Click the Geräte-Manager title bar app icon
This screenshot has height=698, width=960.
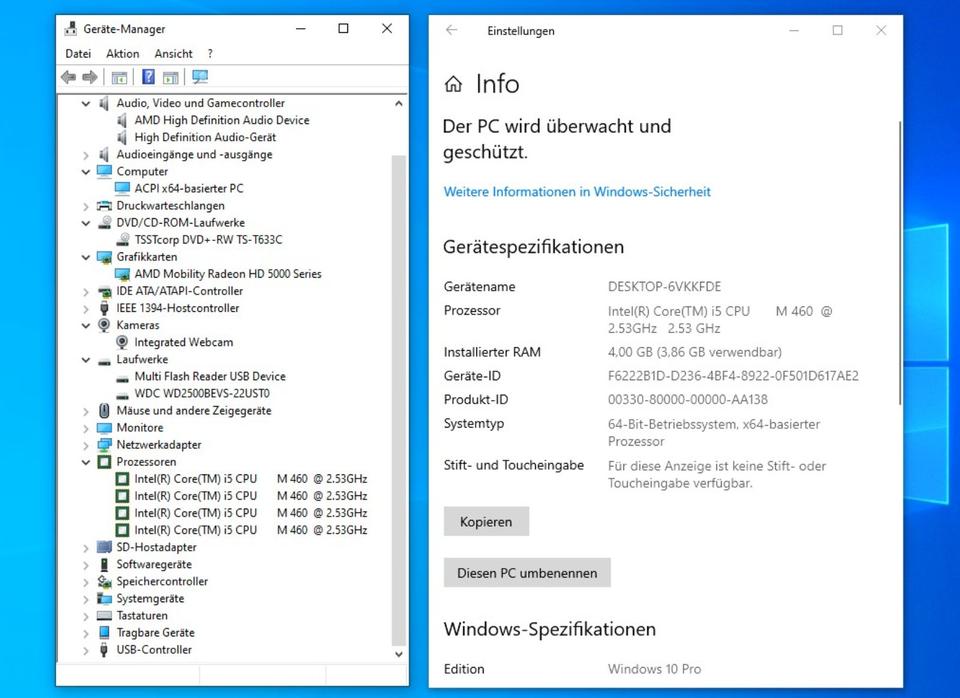pos(71,29)
